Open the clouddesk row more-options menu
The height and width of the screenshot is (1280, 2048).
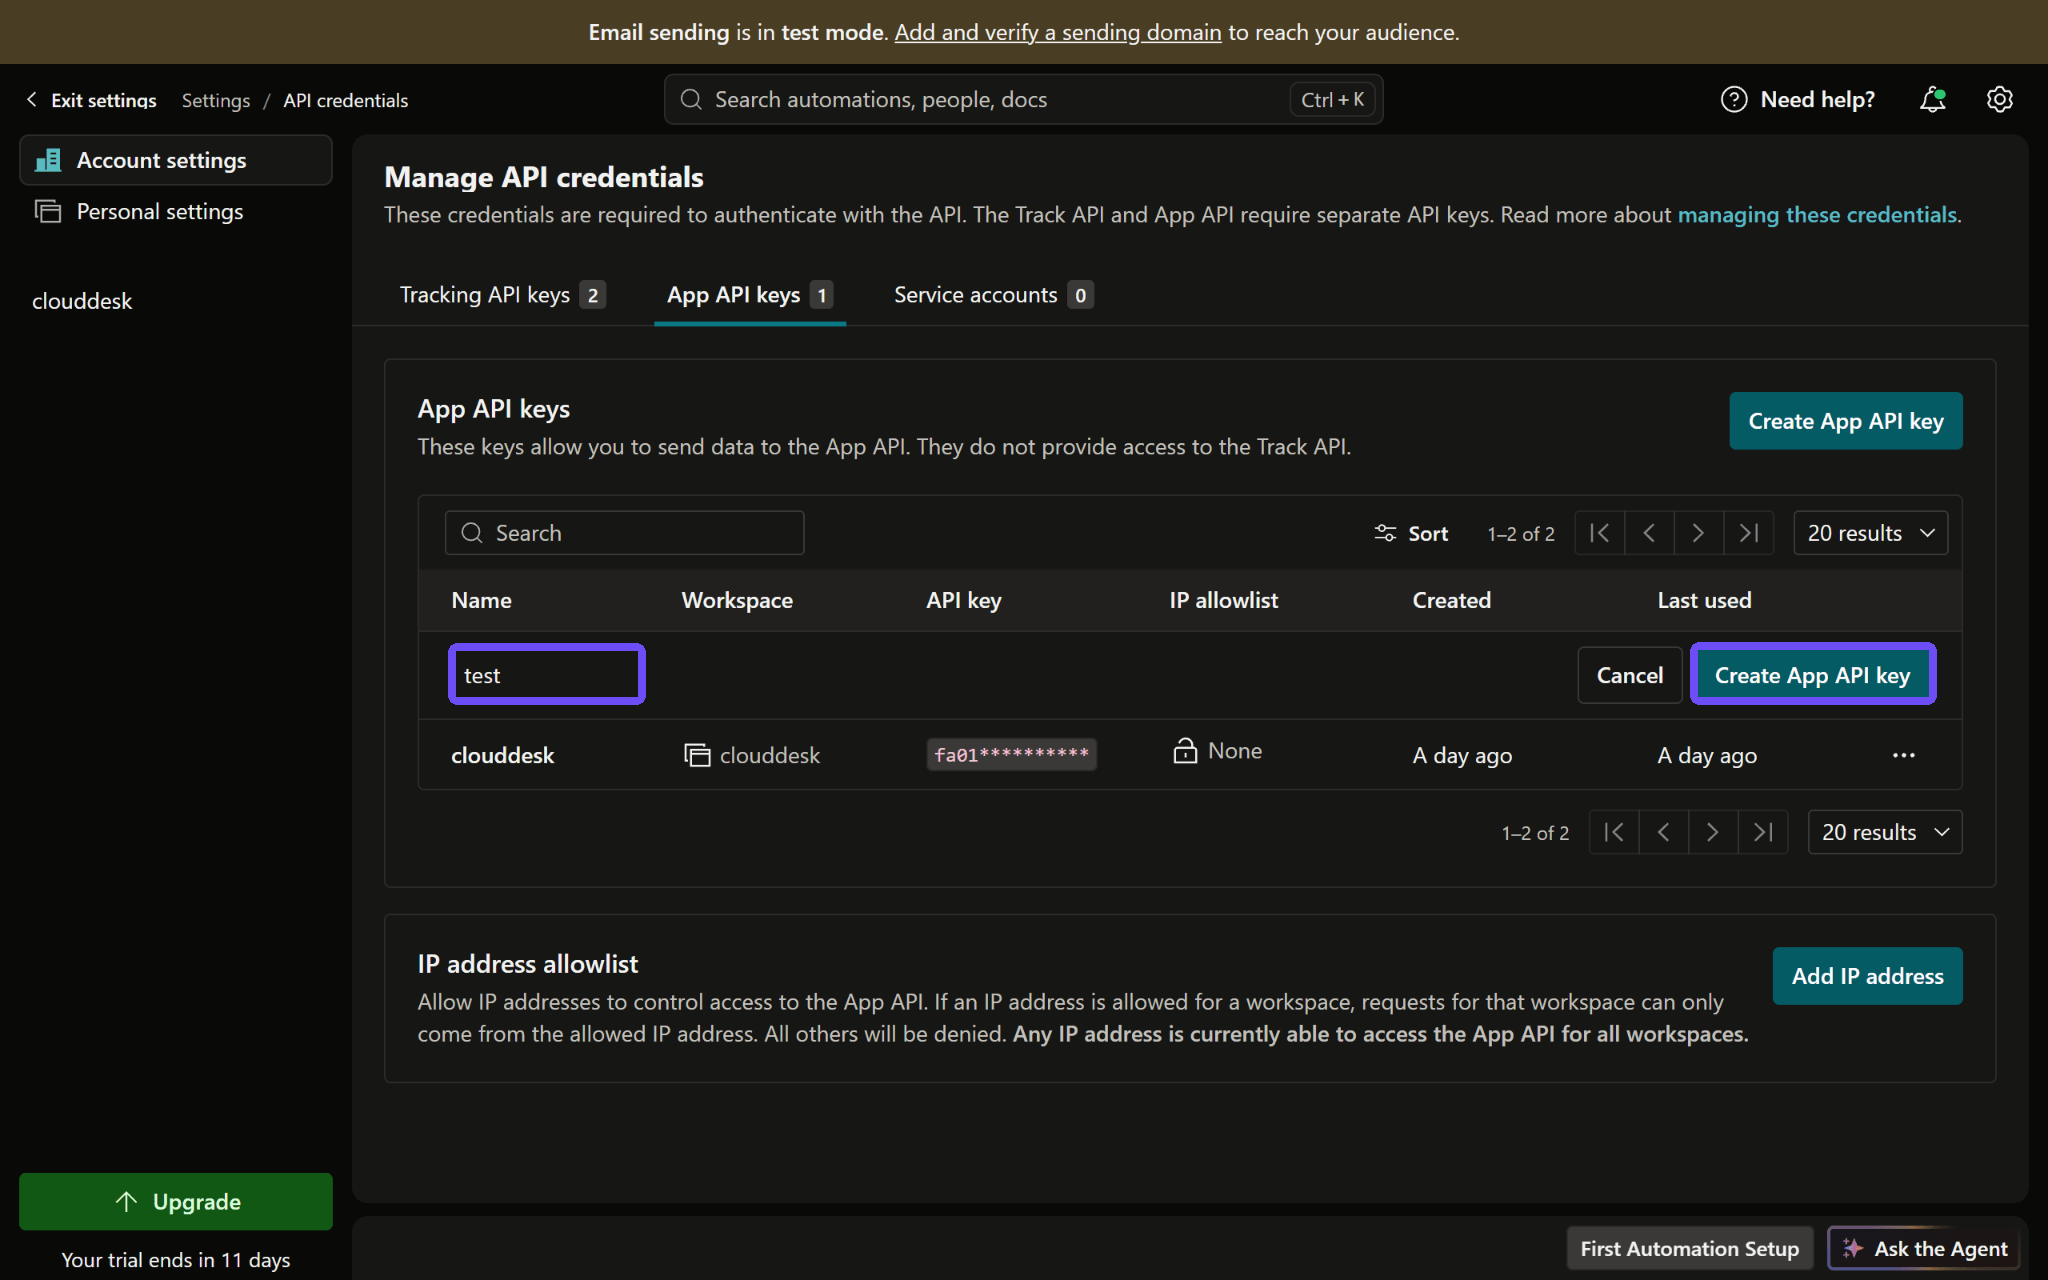(x=1903, y=755)
